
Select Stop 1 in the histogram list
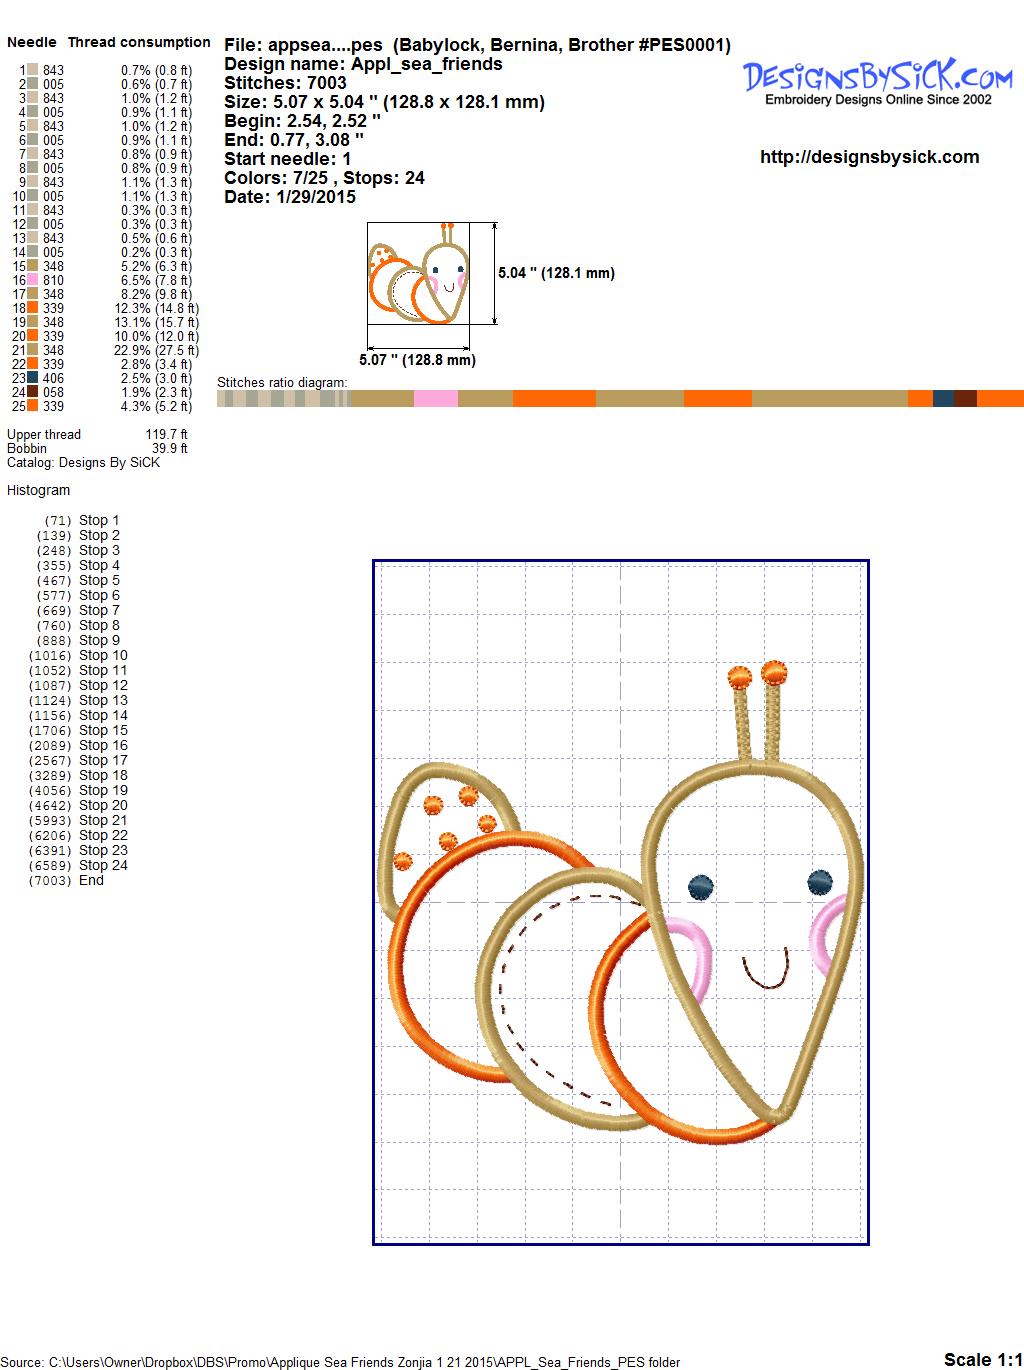tap(99, 520)
